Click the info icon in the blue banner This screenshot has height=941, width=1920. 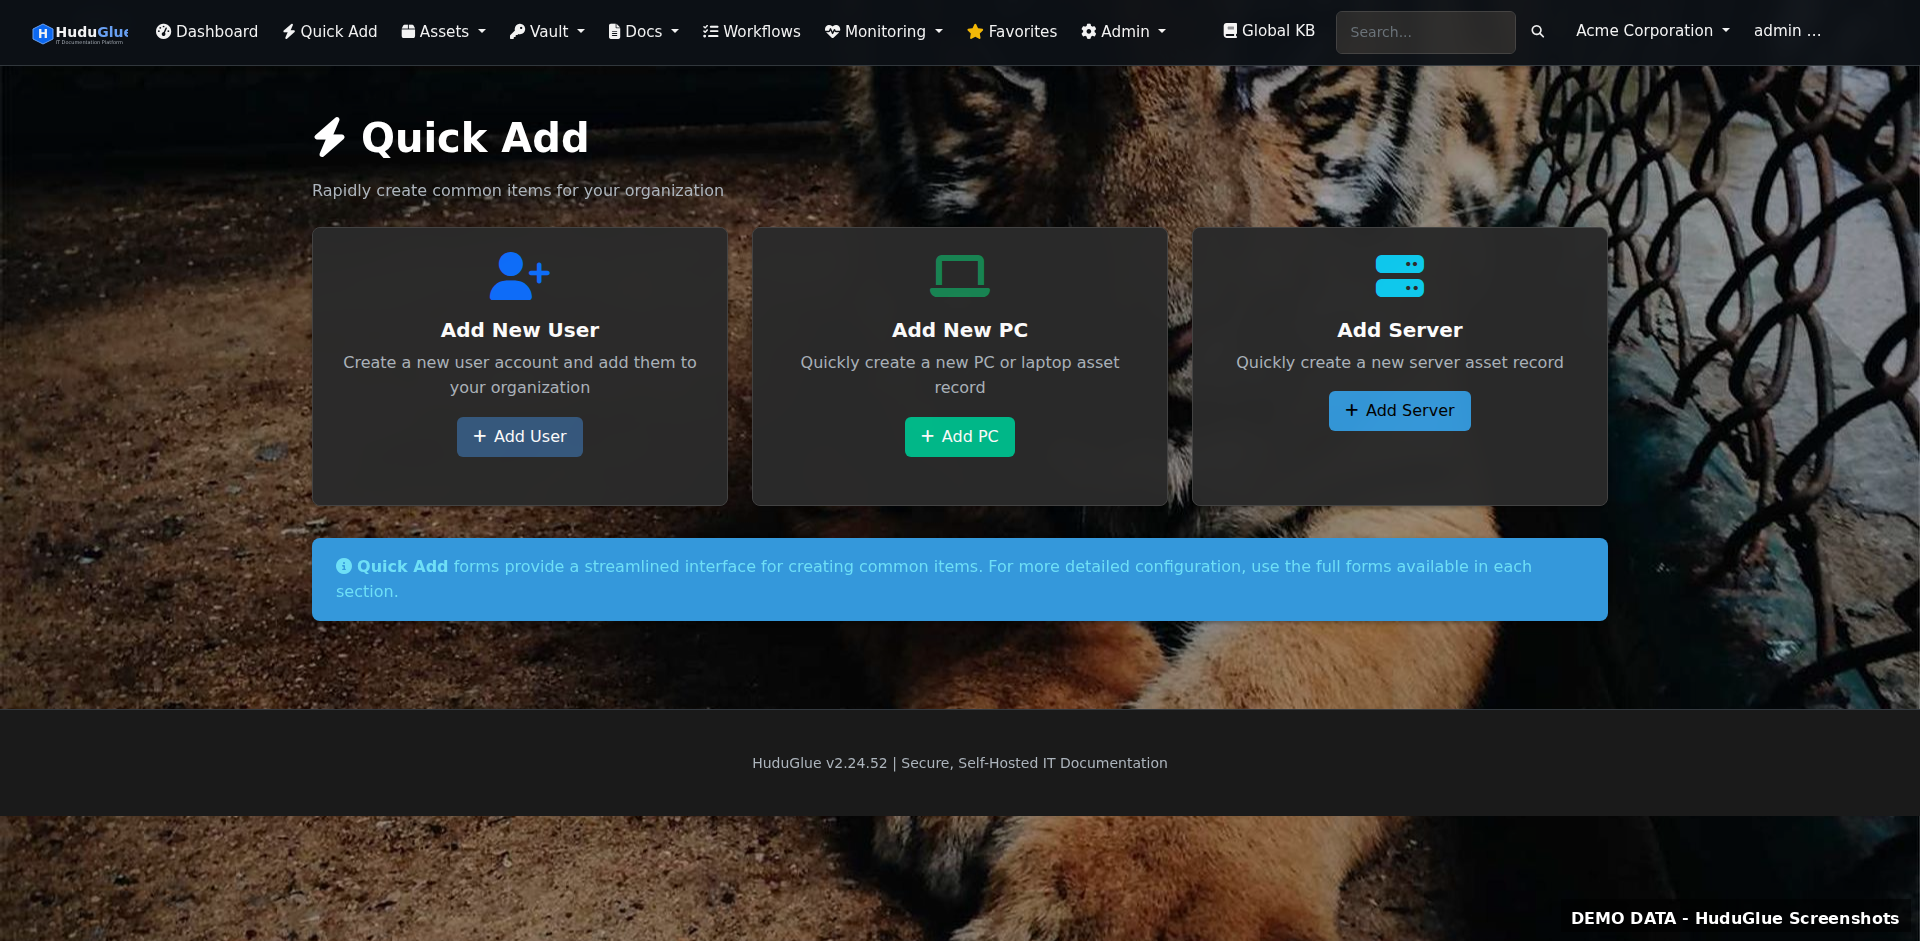(344, 566)
